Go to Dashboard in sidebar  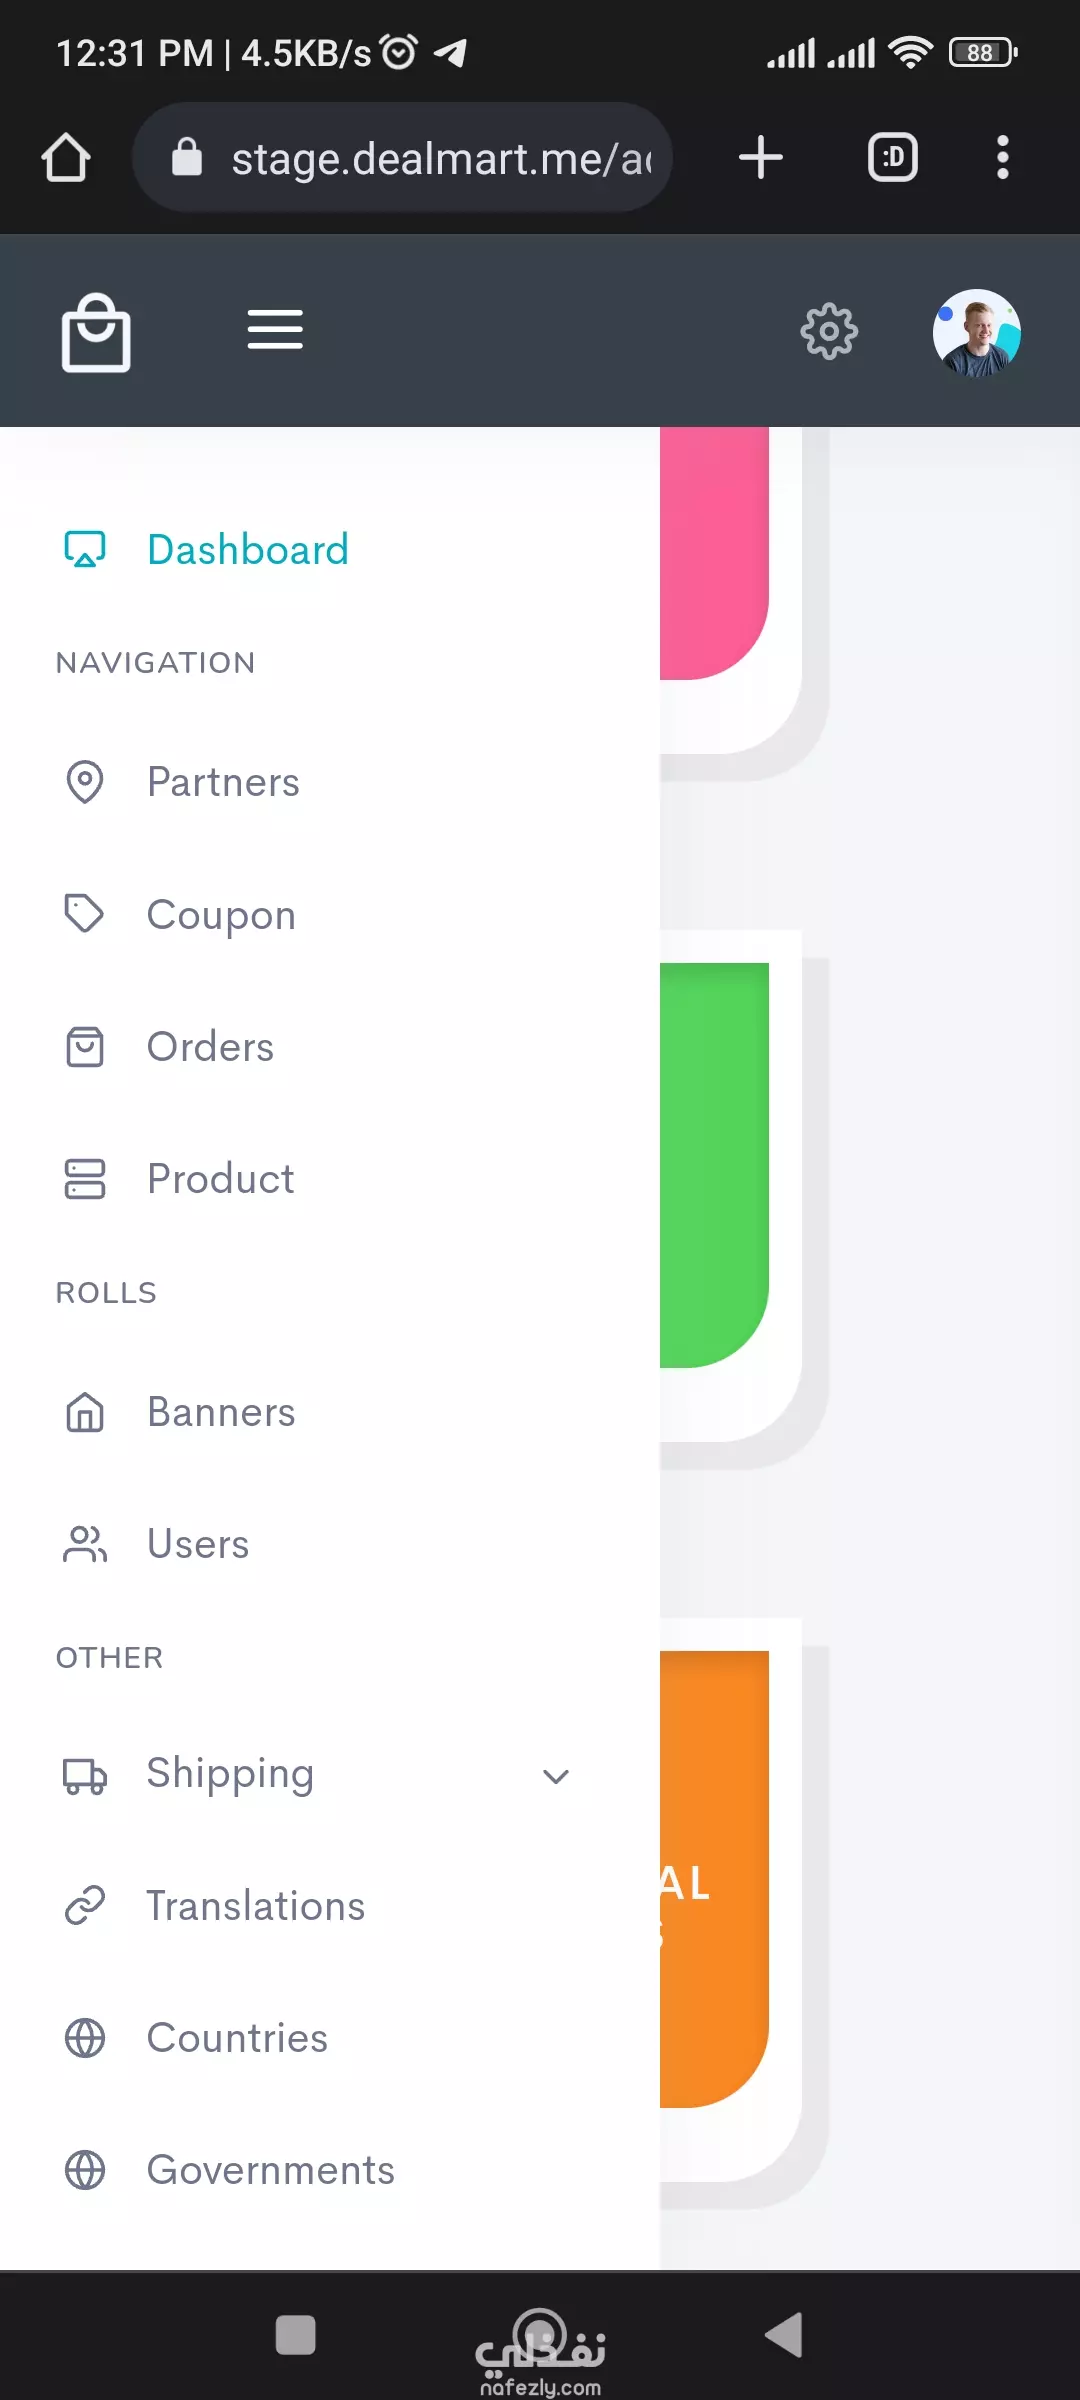point(247,550)
